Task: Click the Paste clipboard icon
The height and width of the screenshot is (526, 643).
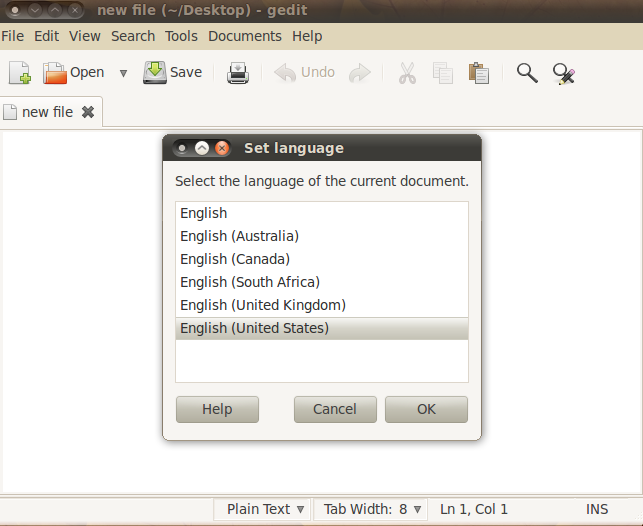Action: (479, 73)
